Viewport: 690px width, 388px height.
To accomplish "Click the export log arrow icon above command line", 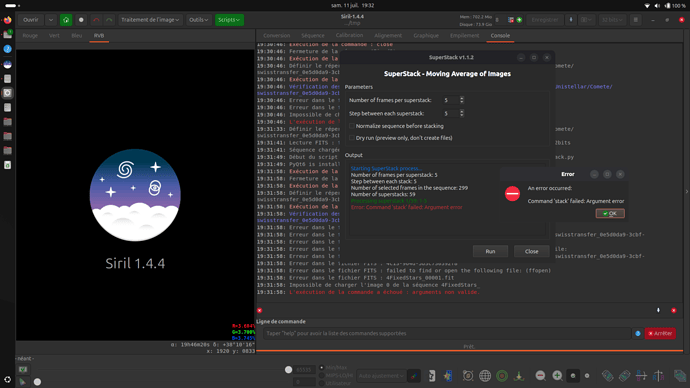I will point(658,311).
